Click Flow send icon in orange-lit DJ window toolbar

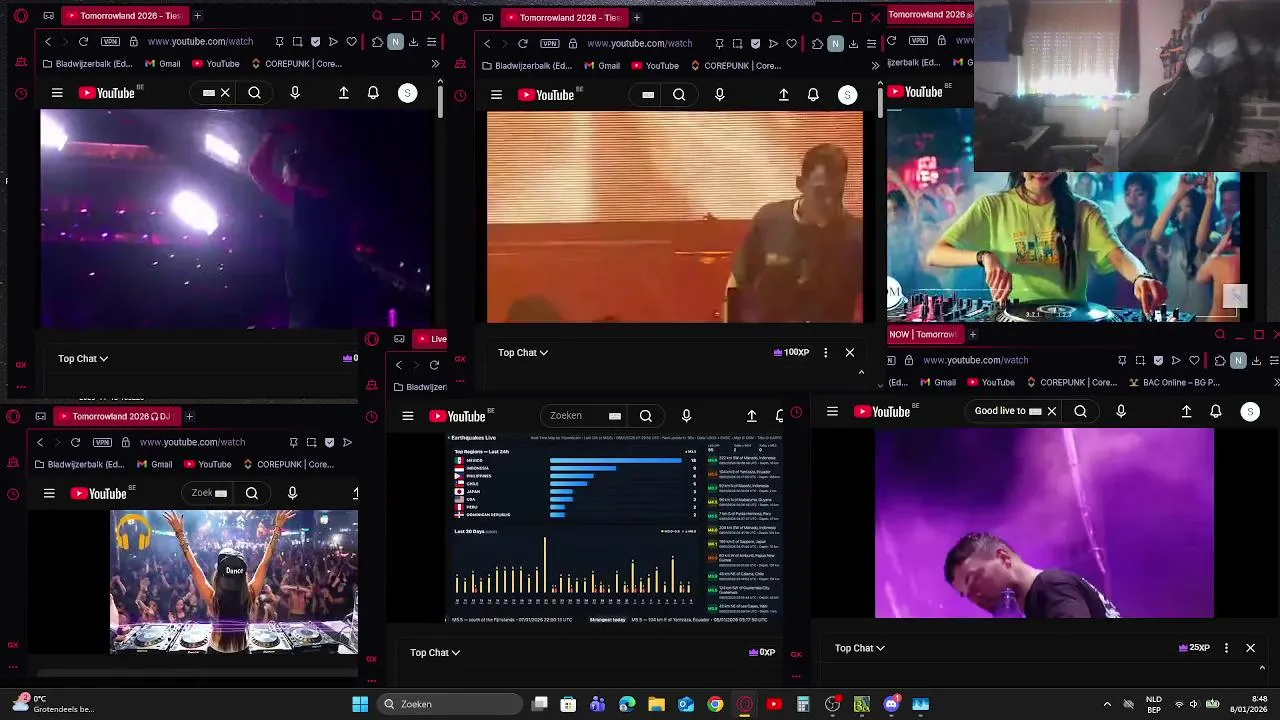tap(773, 44)
